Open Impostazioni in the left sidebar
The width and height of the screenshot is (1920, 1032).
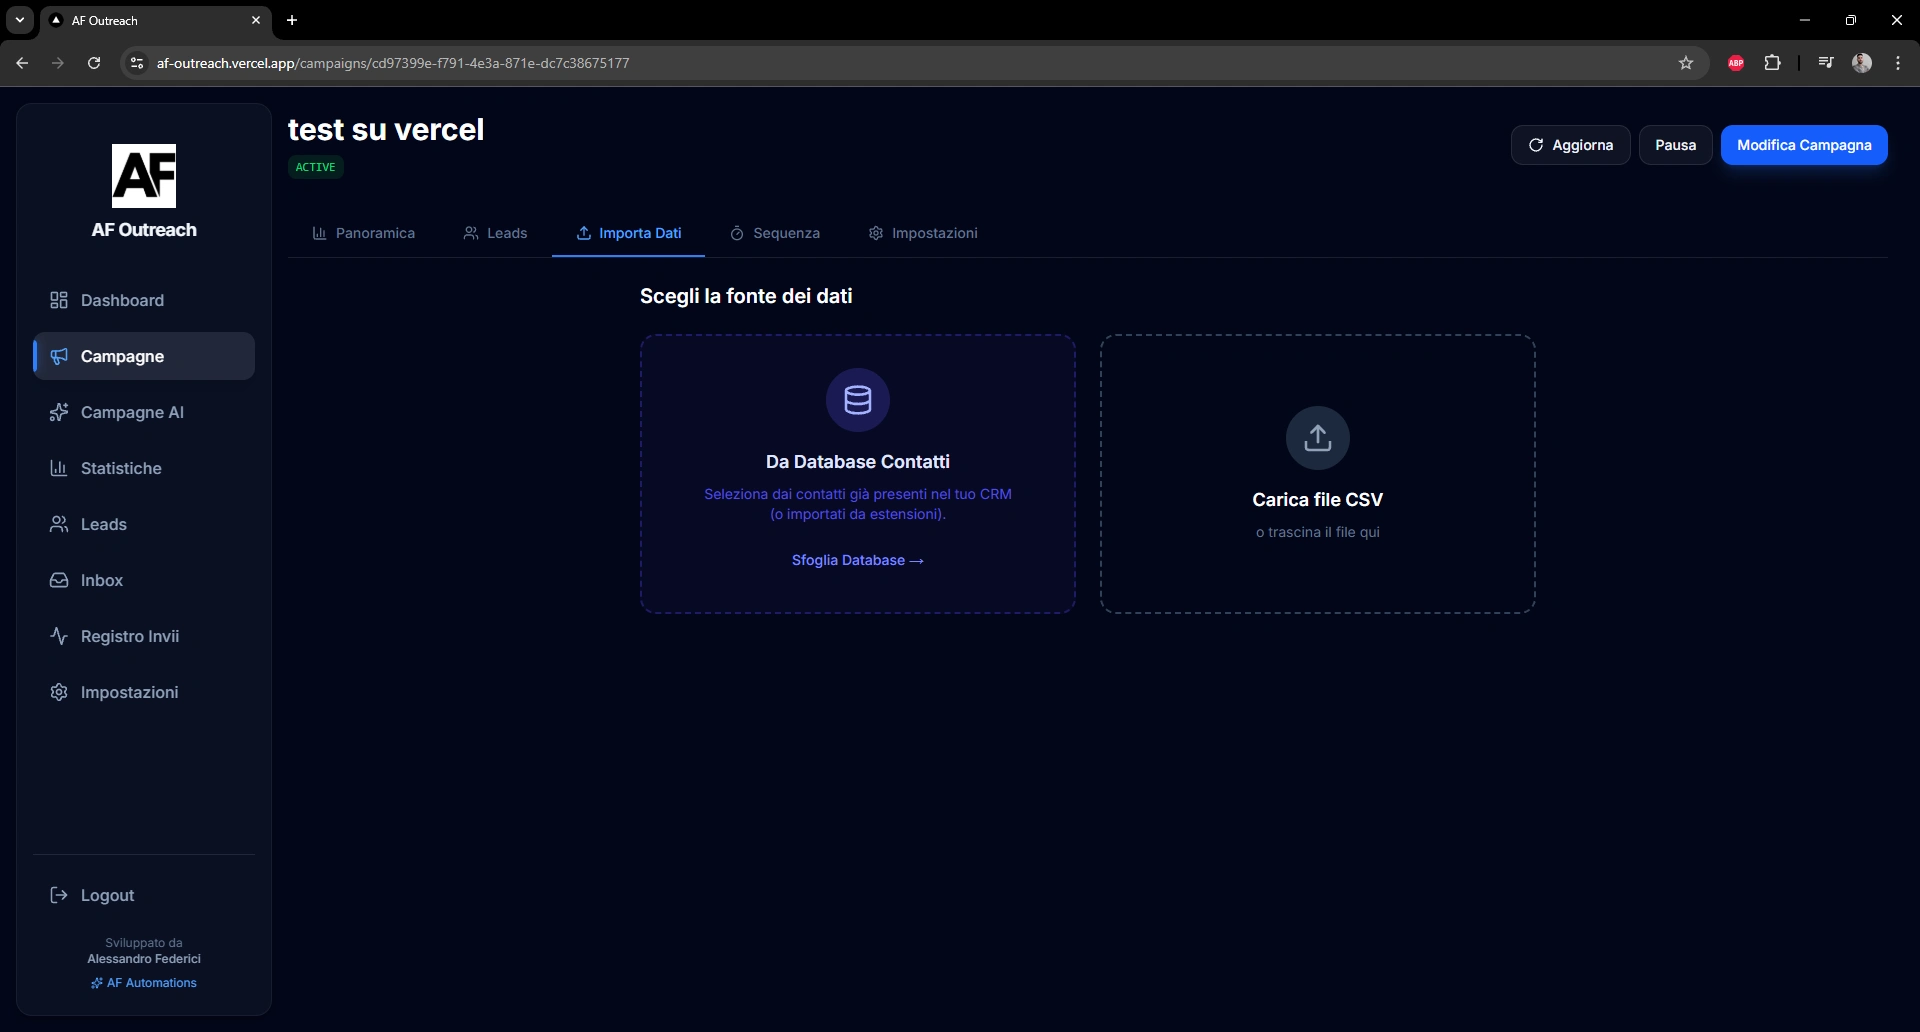coord(144,692)
